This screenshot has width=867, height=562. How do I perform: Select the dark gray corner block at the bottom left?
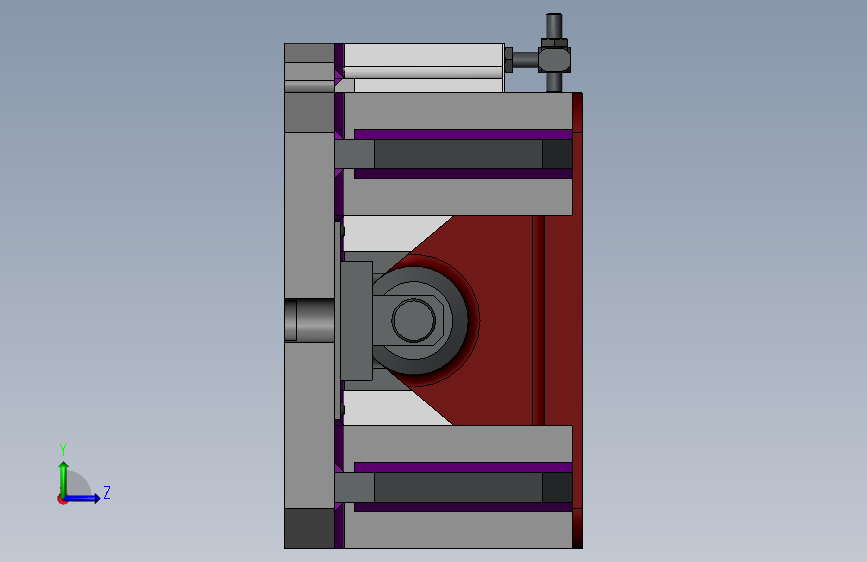coord(309,528)
